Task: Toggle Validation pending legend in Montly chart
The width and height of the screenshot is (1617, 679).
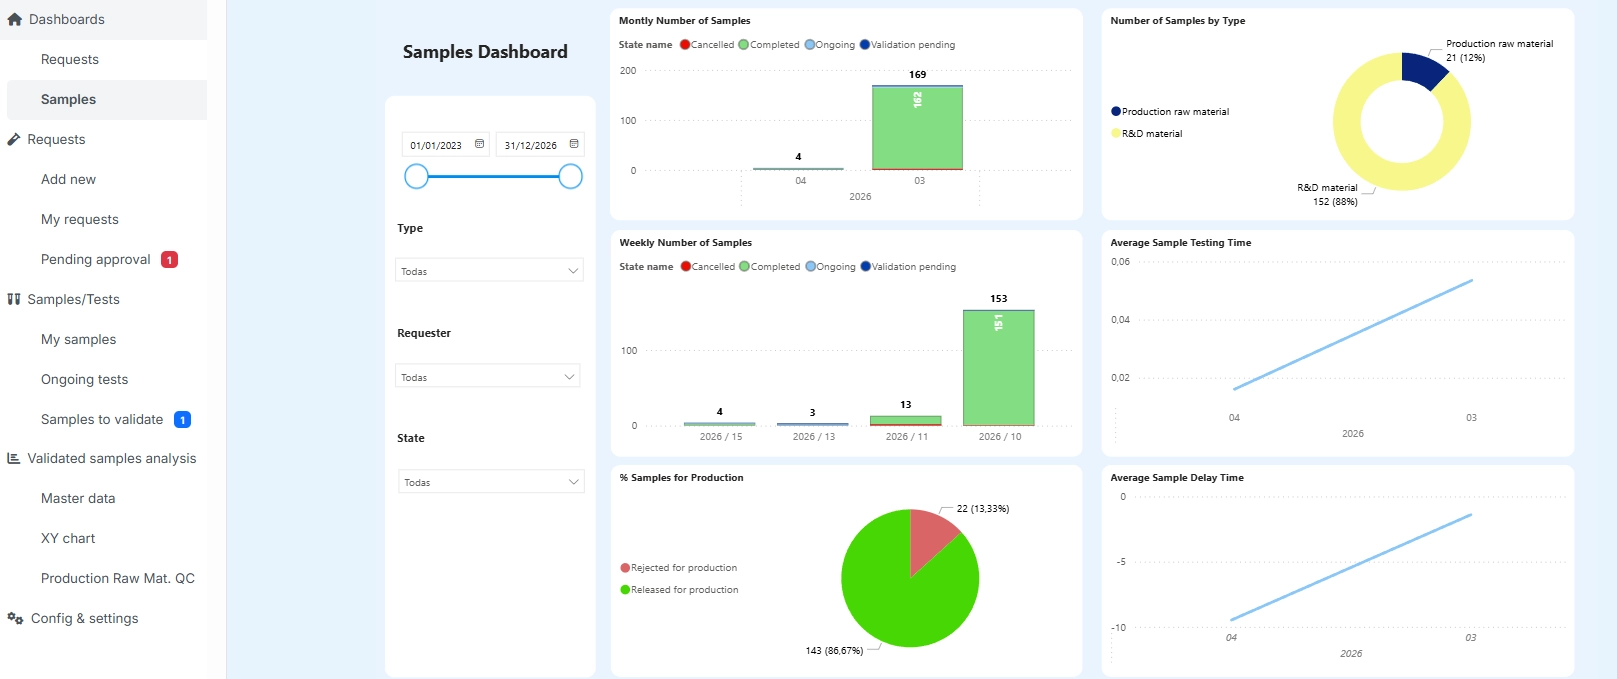Action: coord(907,45)
